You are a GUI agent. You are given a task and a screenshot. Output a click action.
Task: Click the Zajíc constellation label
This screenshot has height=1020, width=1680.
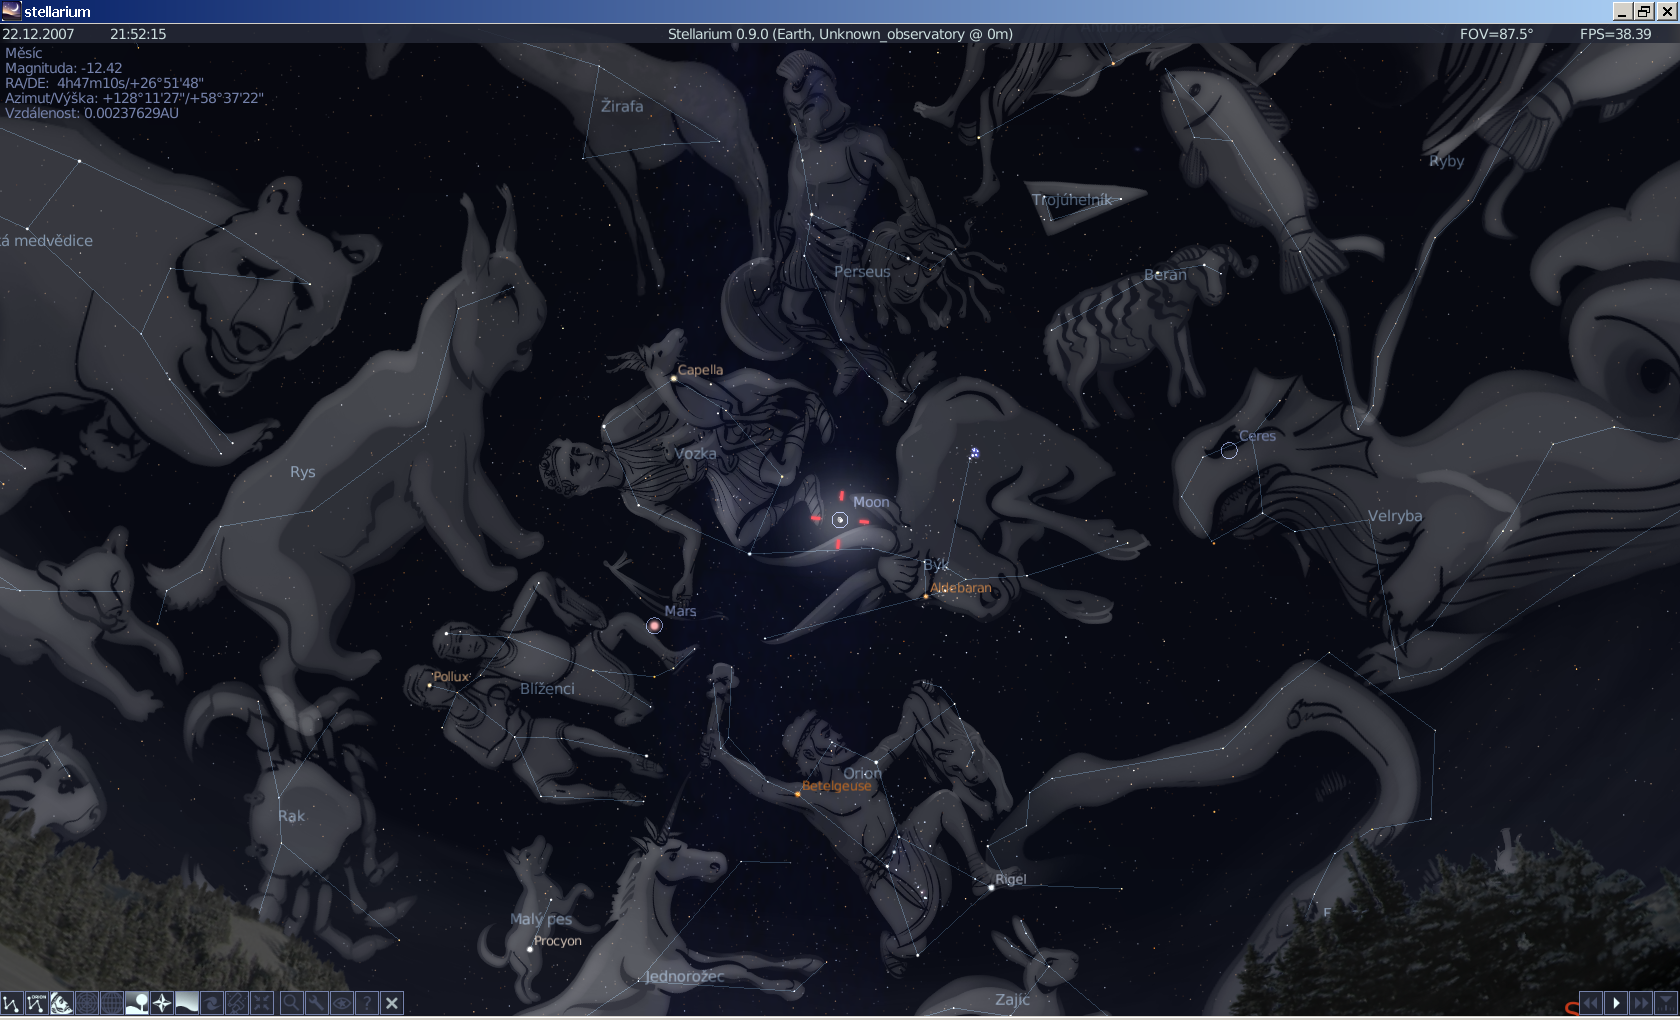coord(1012,999)
